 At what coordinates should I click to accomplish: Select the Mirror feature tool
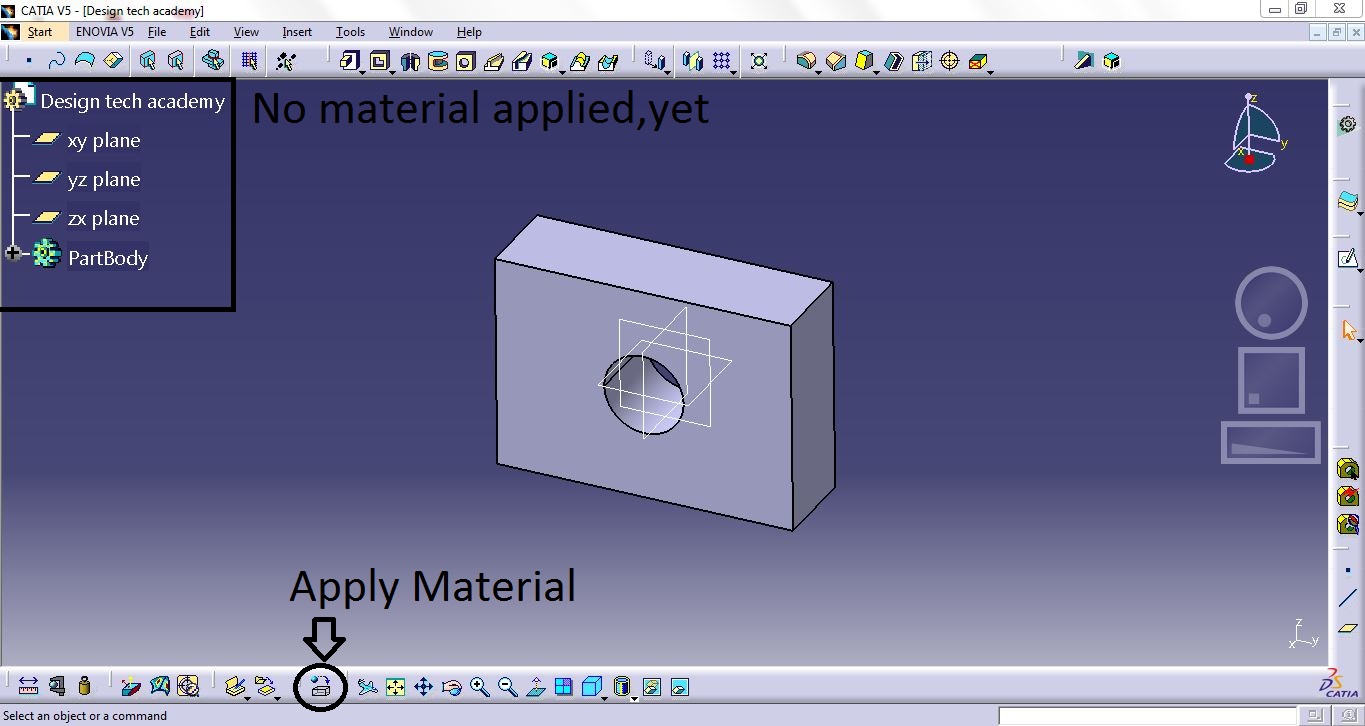click(690, 61)
